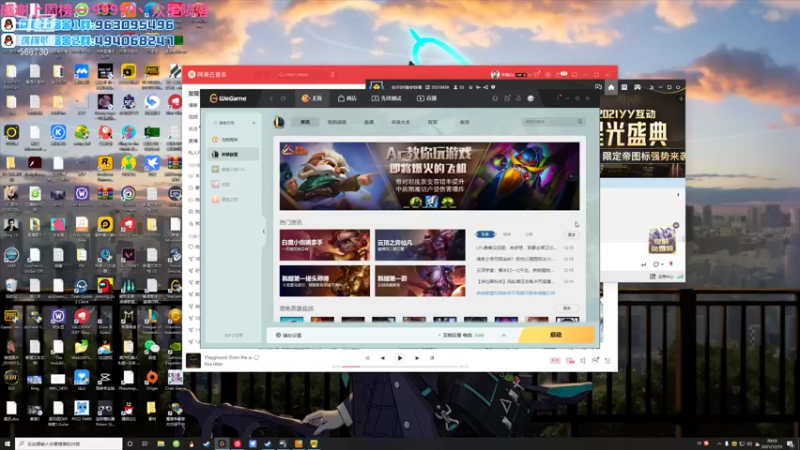The width and height of the screenshot is (800, 450).
Task: Refresh the WeGame page
Action: click(283, 98)
